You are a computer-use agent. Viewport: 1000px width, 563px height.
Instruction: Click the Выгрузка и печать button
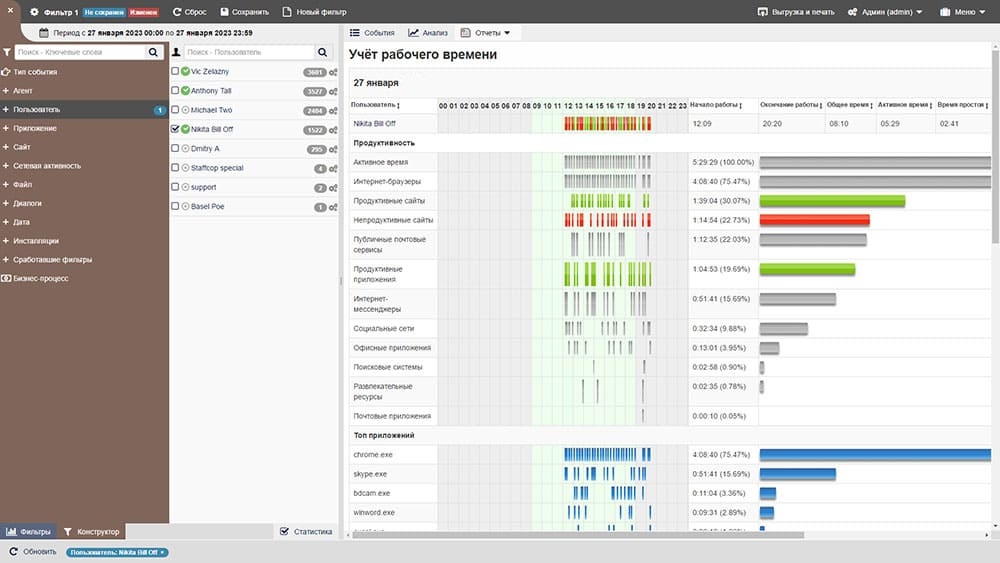pos(795,12)
